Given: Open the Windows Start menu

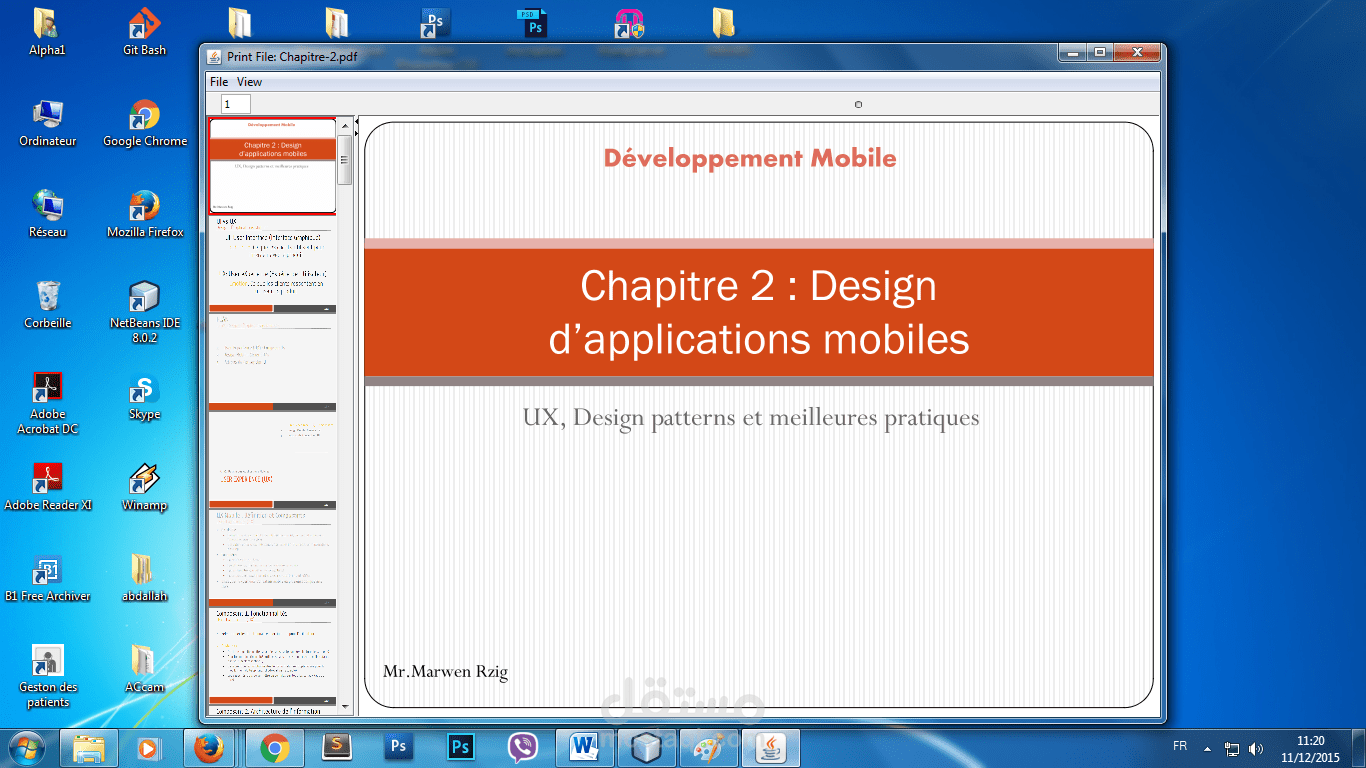Looking at the screenshot, I should [x=27, y=747].
